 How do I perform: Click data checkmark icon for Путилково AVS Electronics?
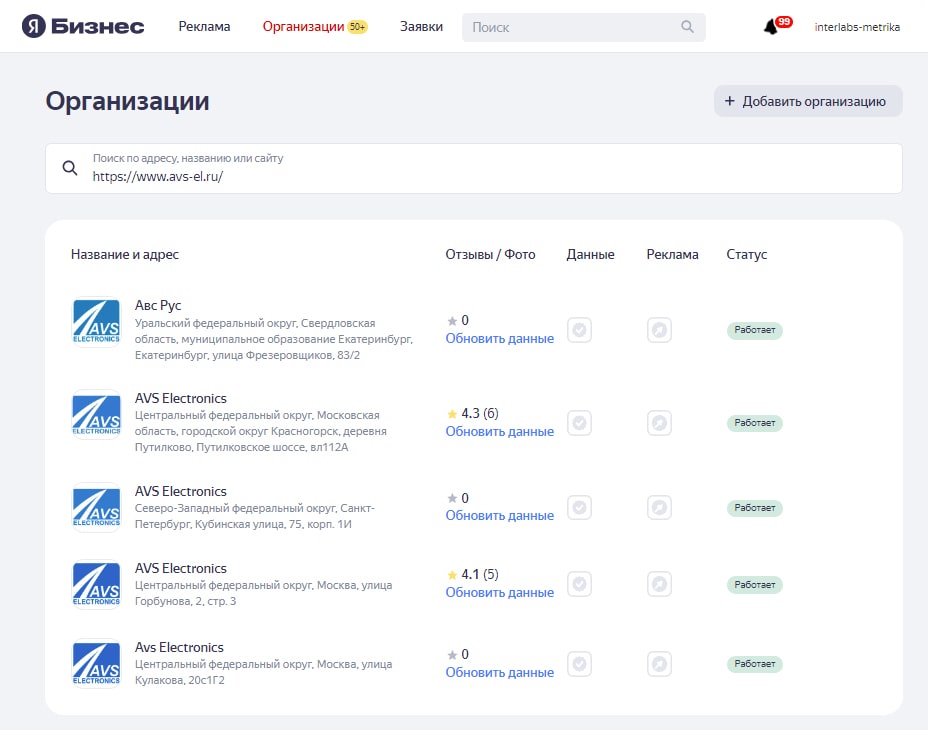pos(579,423)
